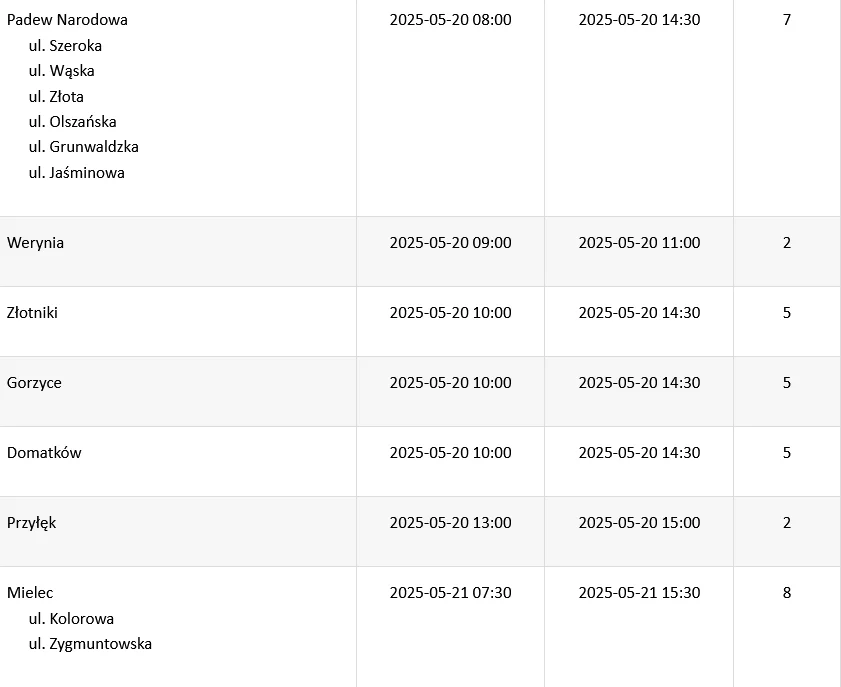This screenshot has width=841, height=687.
Task: Click ul. Olszańska in the list
Action: [72, 122]
